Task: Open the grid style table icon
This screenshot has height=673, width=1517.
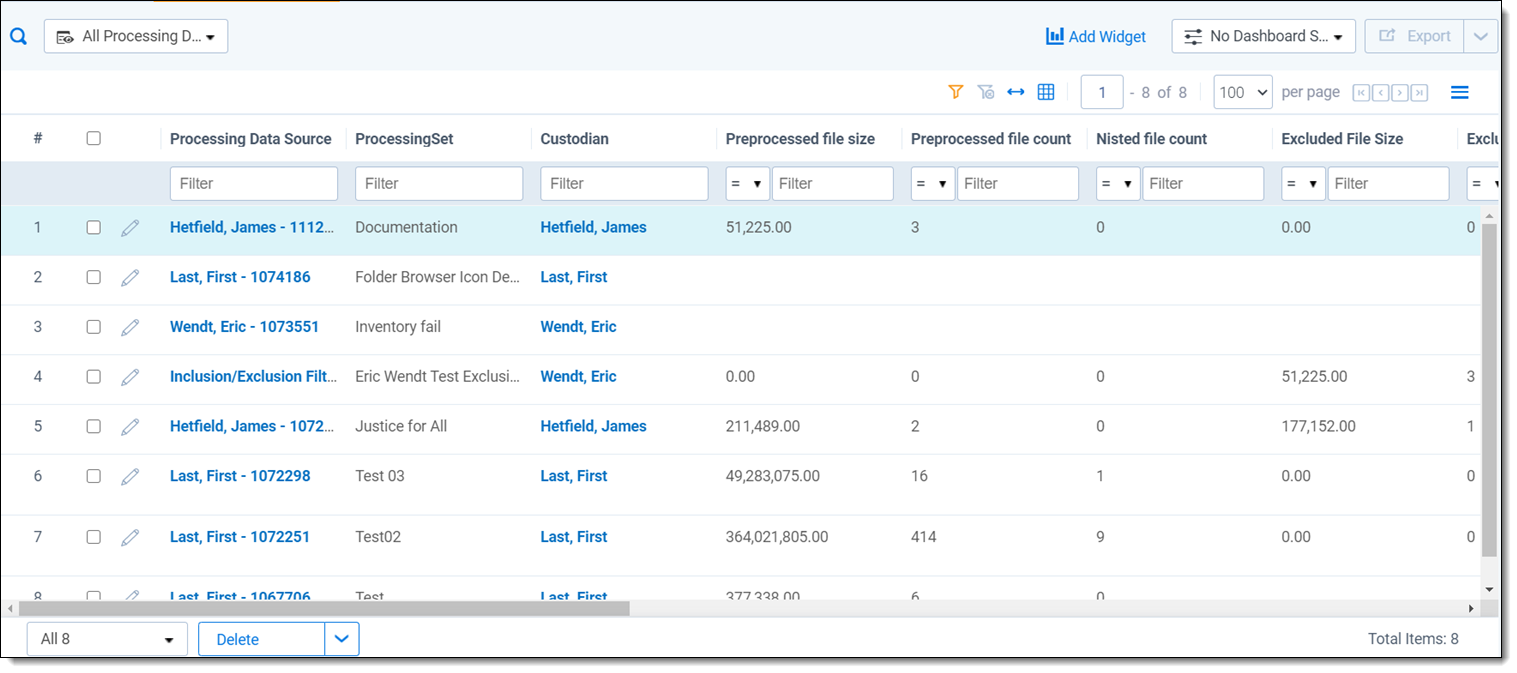Action: (x=1046, y=92)
